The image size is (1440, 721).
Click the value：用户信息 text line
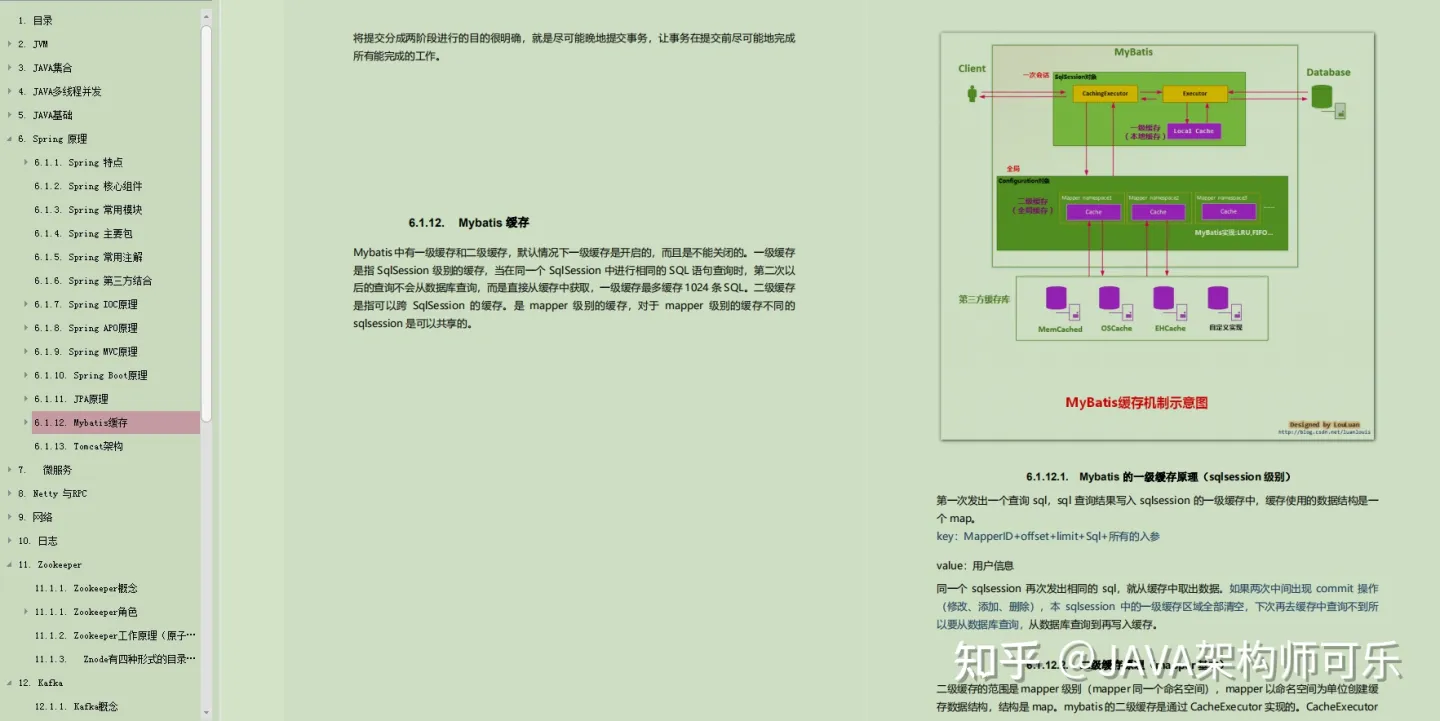pos(975,566)
